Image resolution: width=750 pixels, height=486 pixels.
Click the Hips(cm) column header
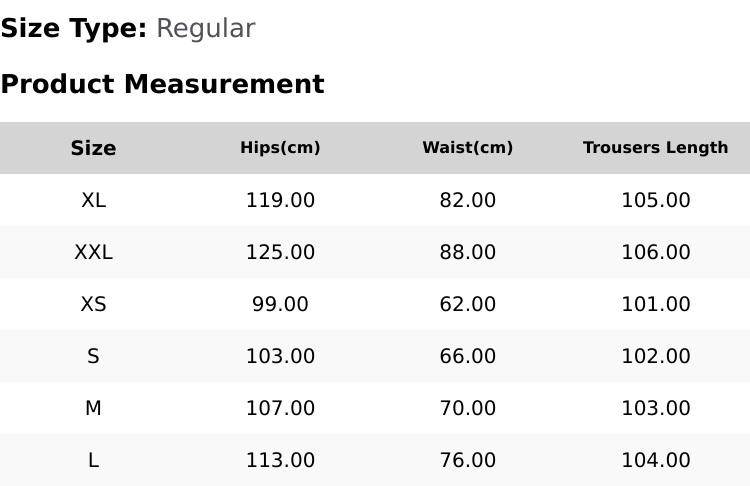pos(280,148)
